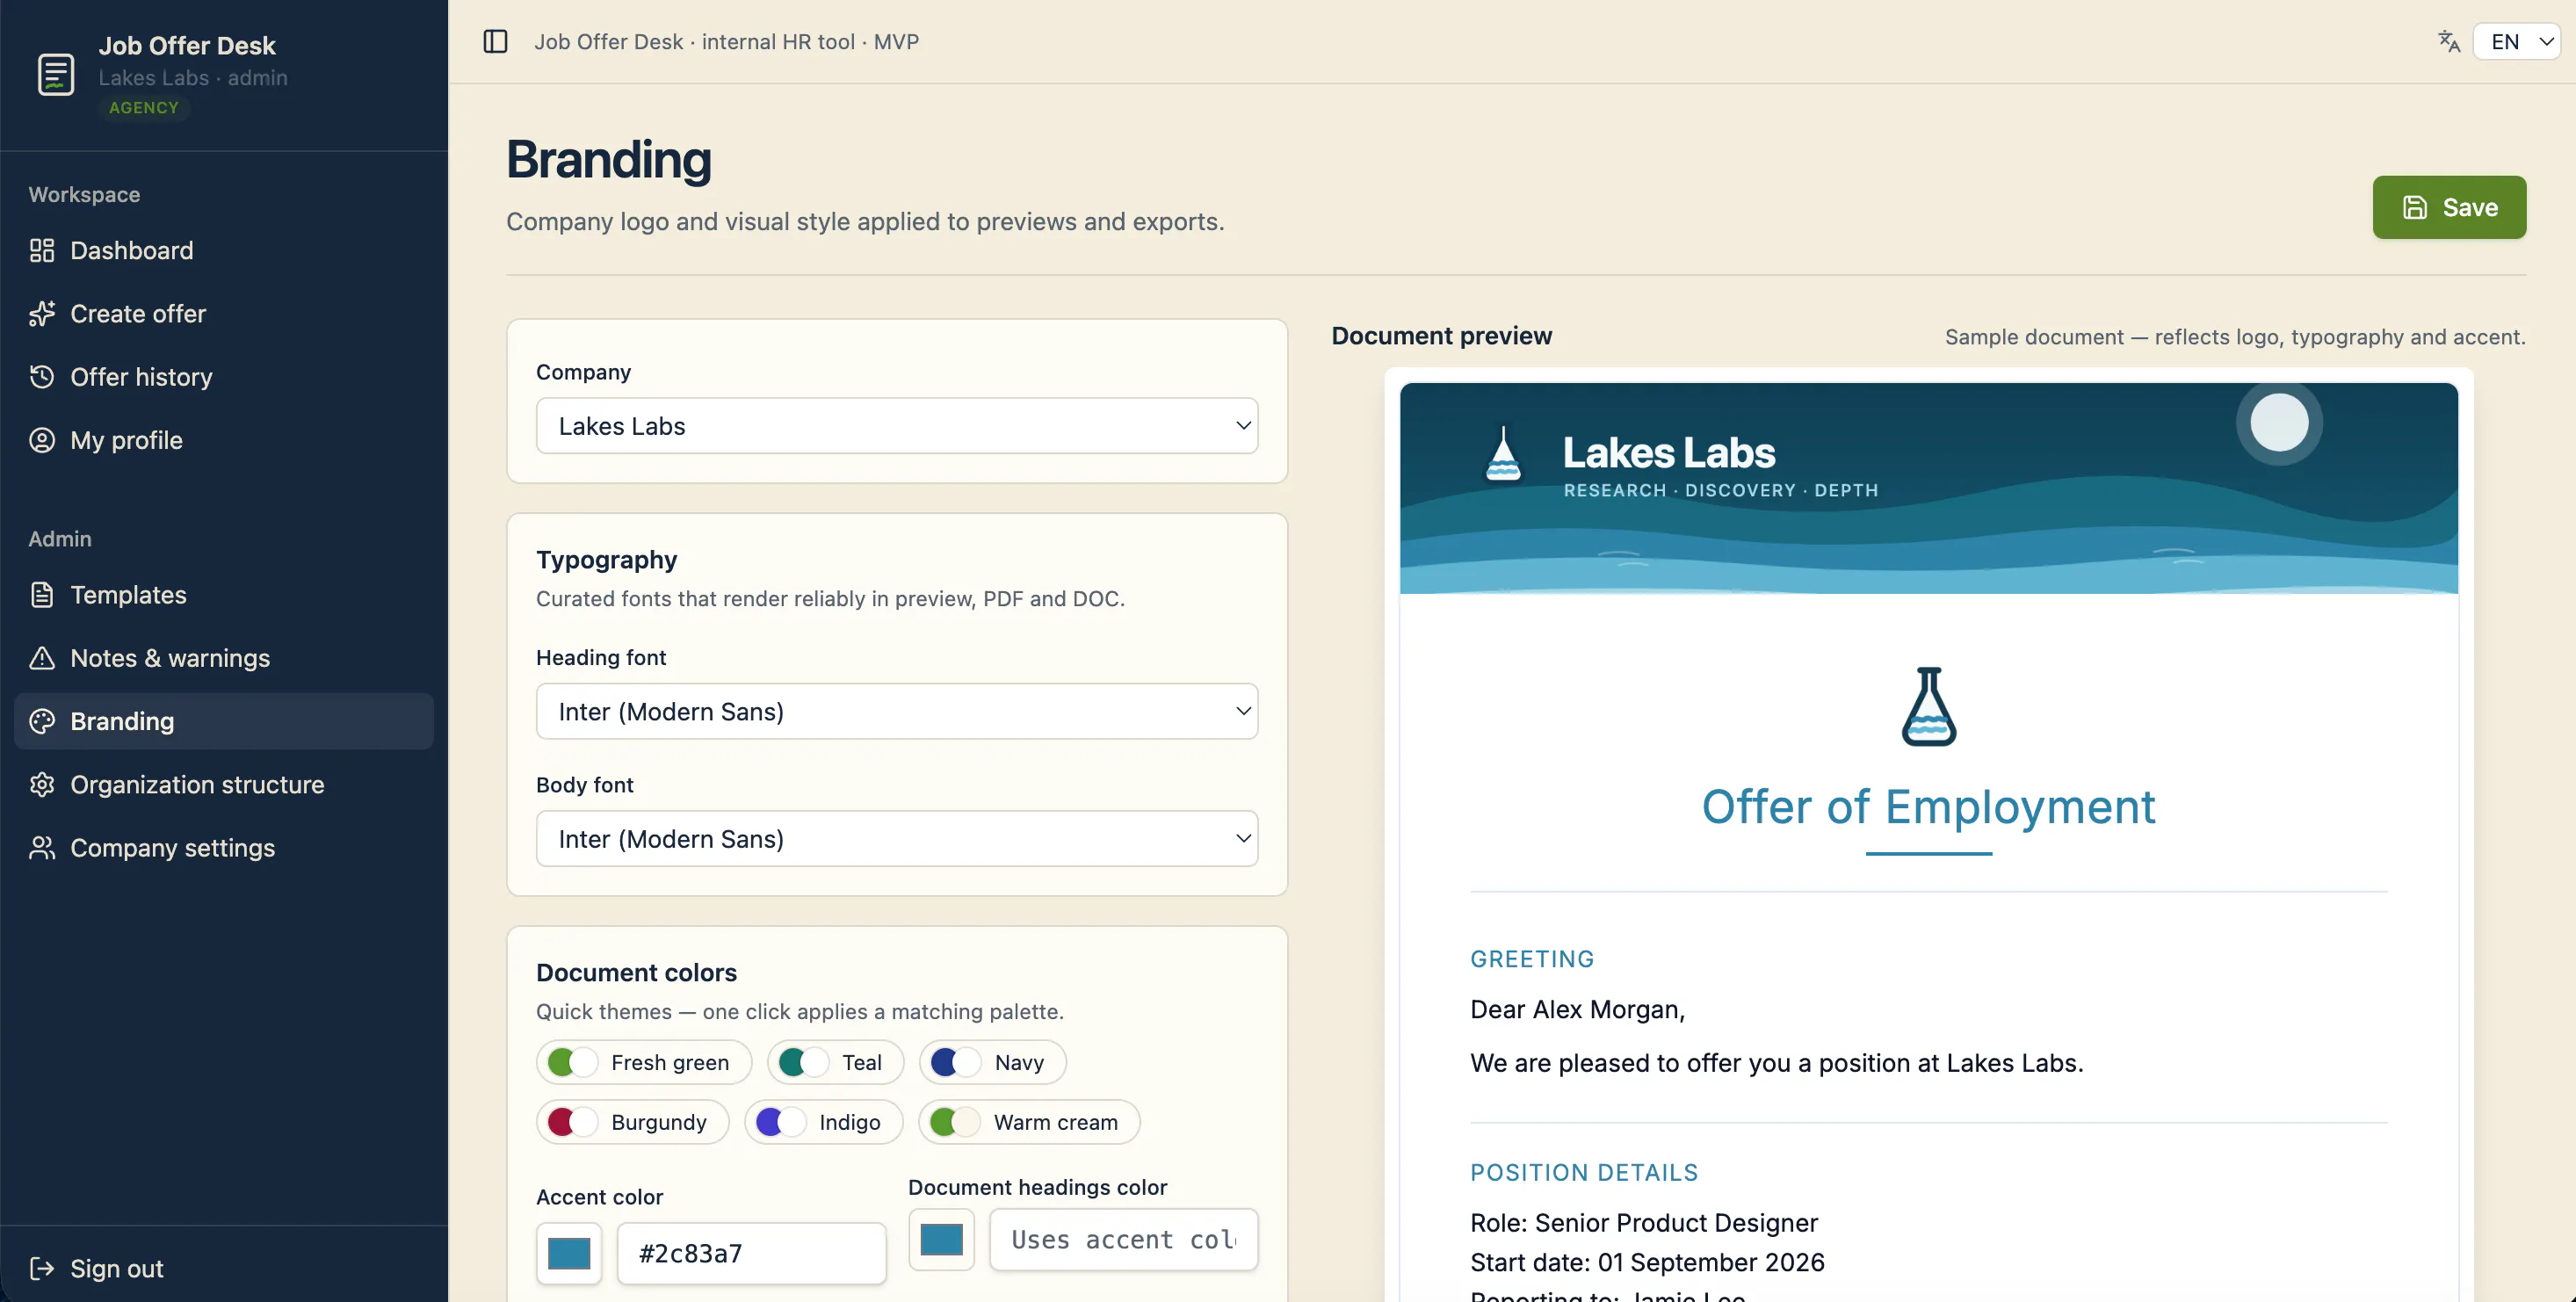Click the headings color 'Uses accent color' field

(1123, 1239)
